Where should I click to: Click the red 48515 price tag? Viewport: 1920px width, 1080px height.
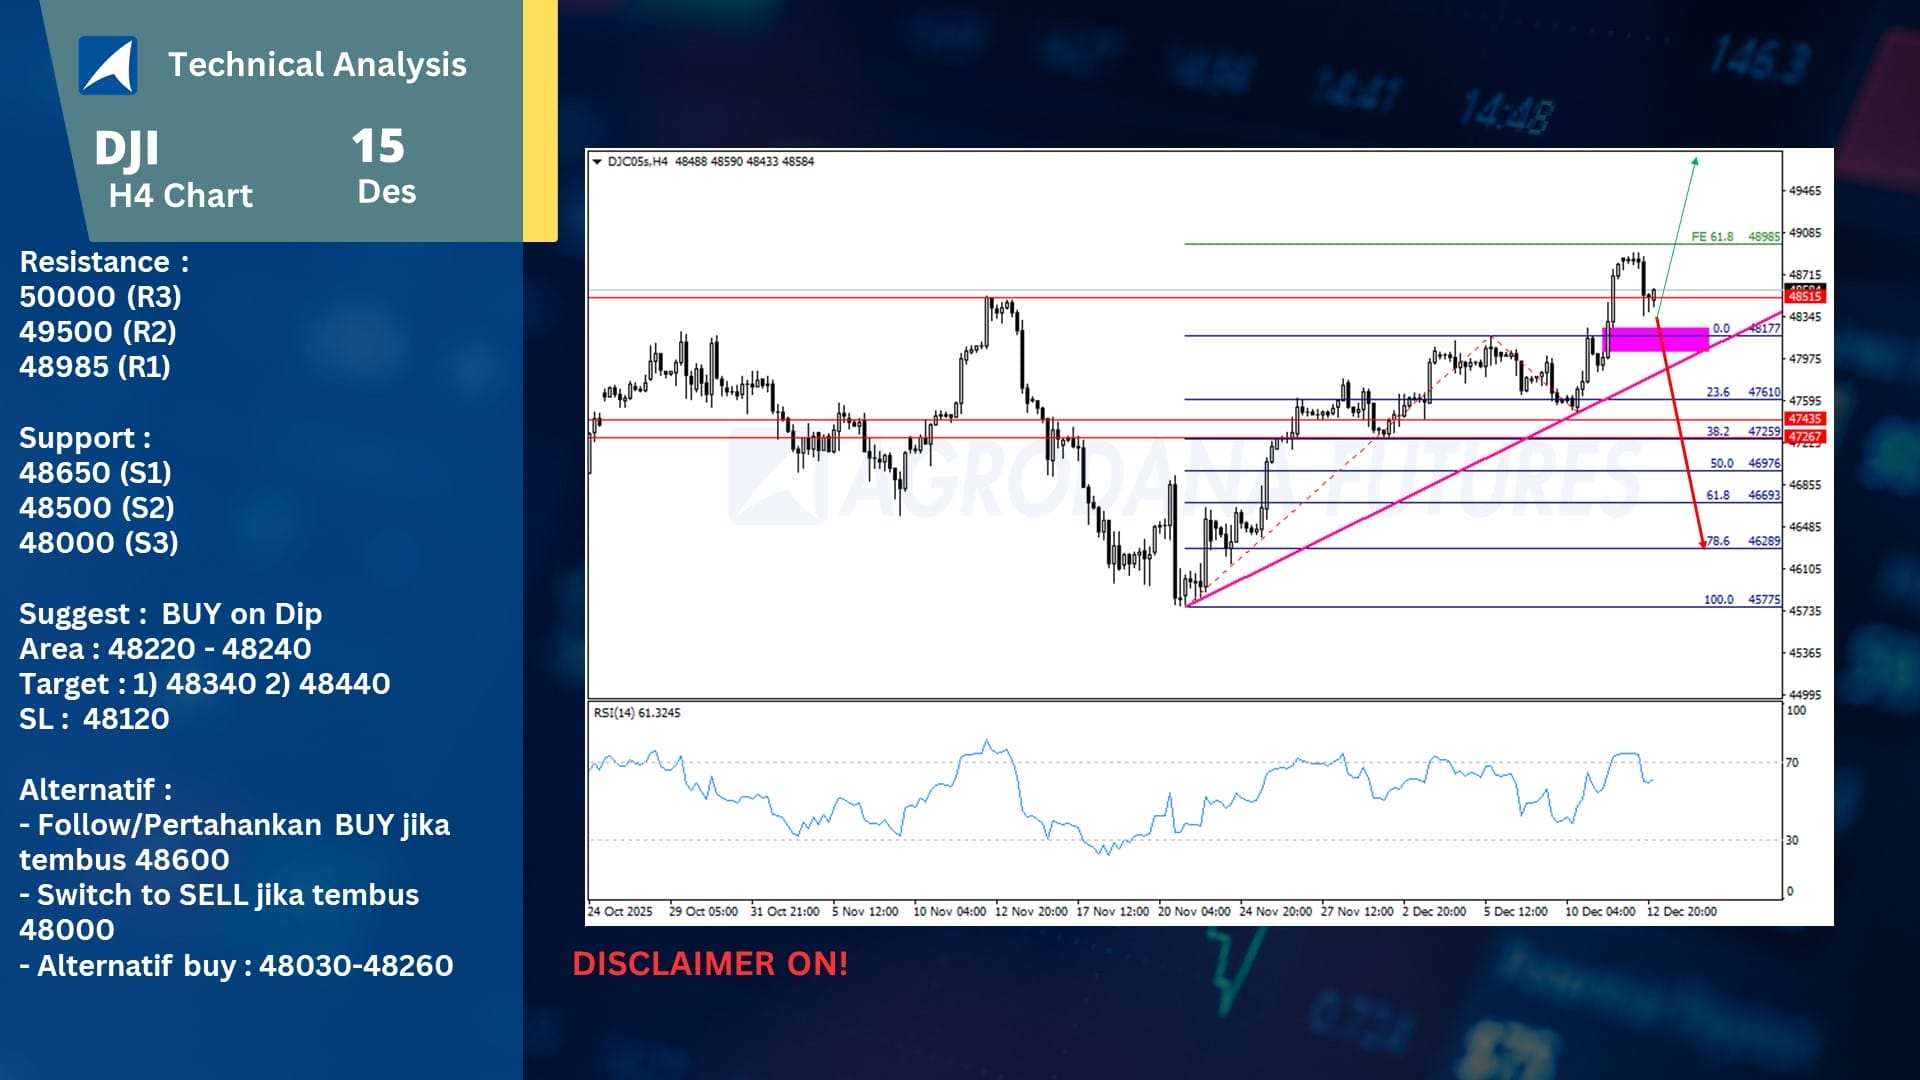pos(1805,296)
